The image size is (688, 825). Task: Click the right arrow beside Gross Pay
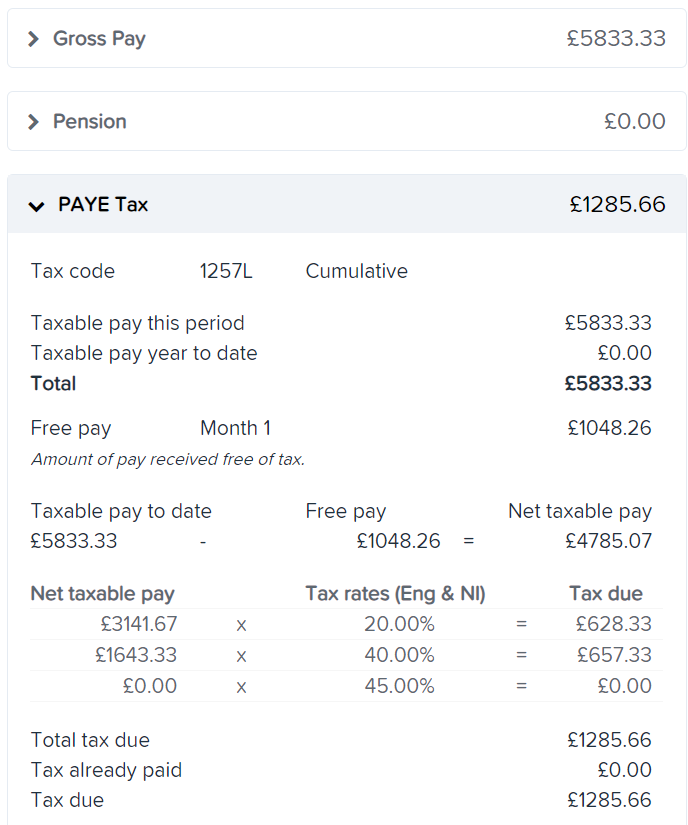[32, 38]
